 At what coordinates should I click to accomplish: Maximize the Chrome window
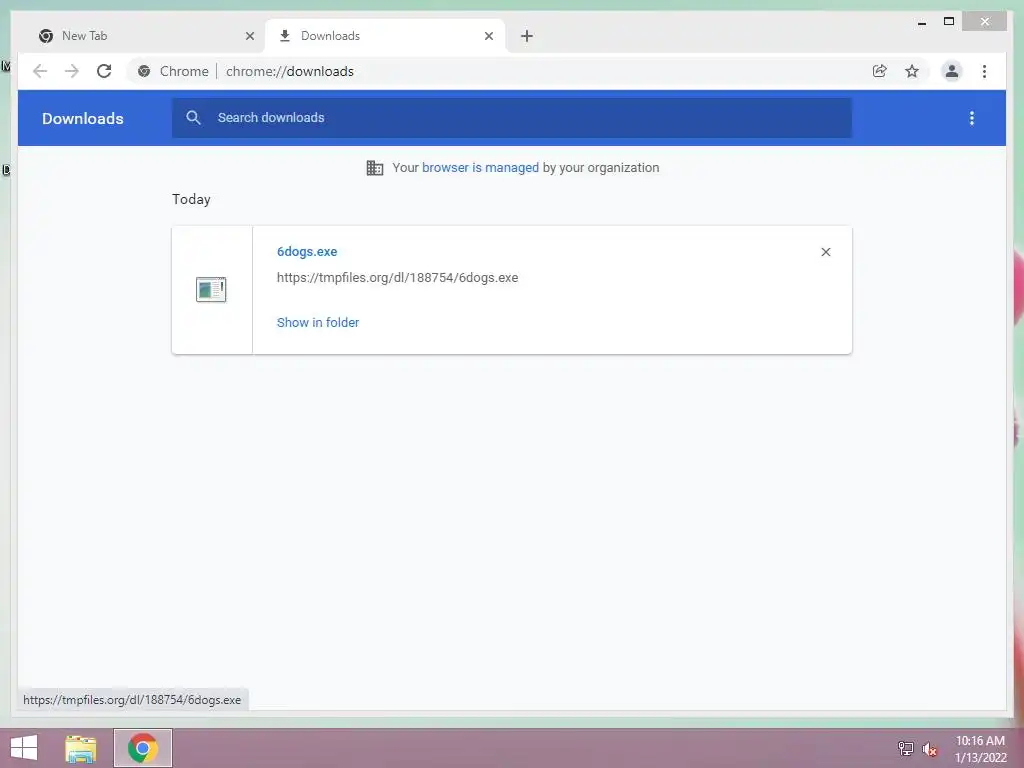pos(949,22)
